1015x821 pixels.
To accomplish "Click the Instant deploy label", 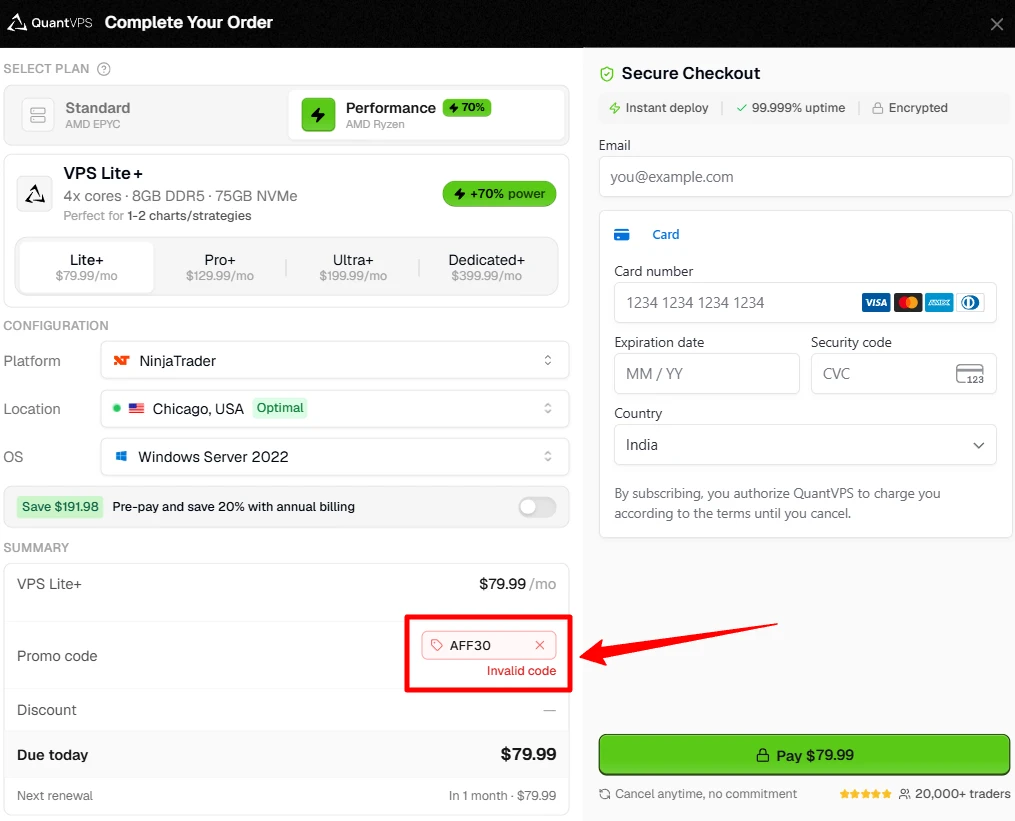I will pos(659,107).
